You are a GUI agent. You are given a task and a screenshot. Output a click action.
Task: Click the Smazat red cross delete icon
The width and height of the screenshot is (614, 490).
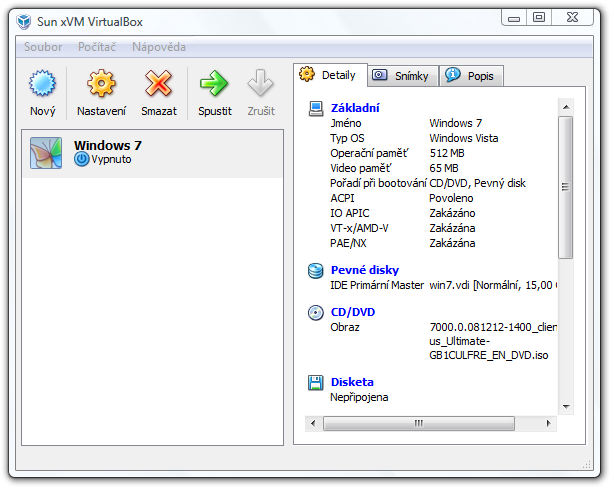pos(159,83)
